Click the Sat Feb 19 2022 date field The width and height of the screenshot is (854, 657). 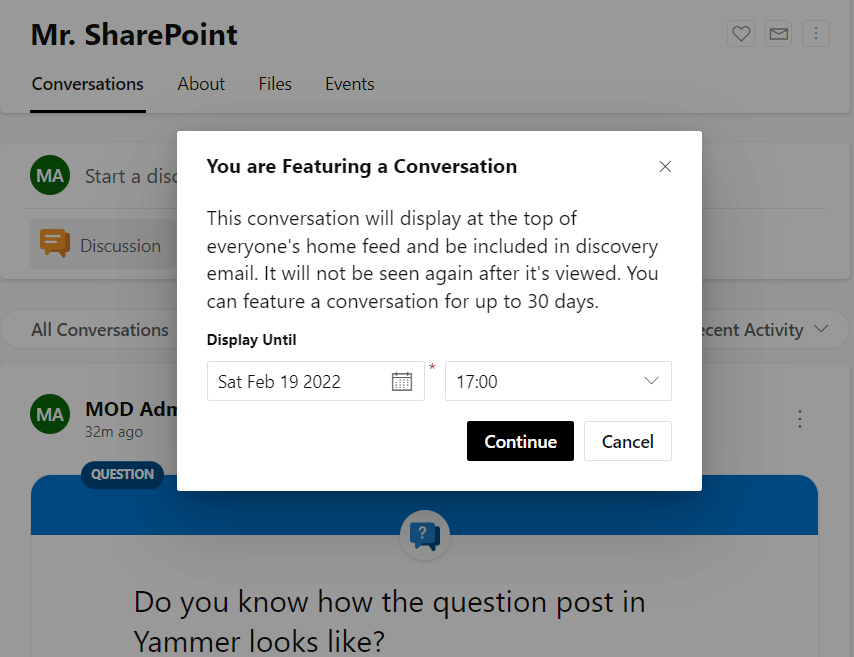coord(315,381)
